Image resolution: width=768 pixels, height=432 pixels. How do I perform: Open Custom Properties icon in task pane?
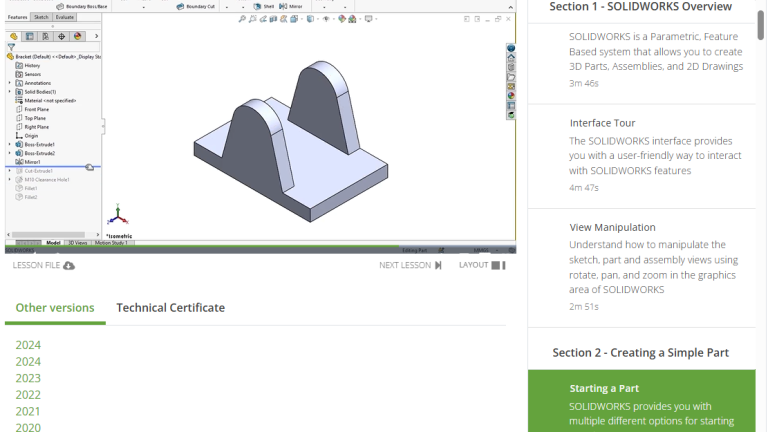point(511,105)
